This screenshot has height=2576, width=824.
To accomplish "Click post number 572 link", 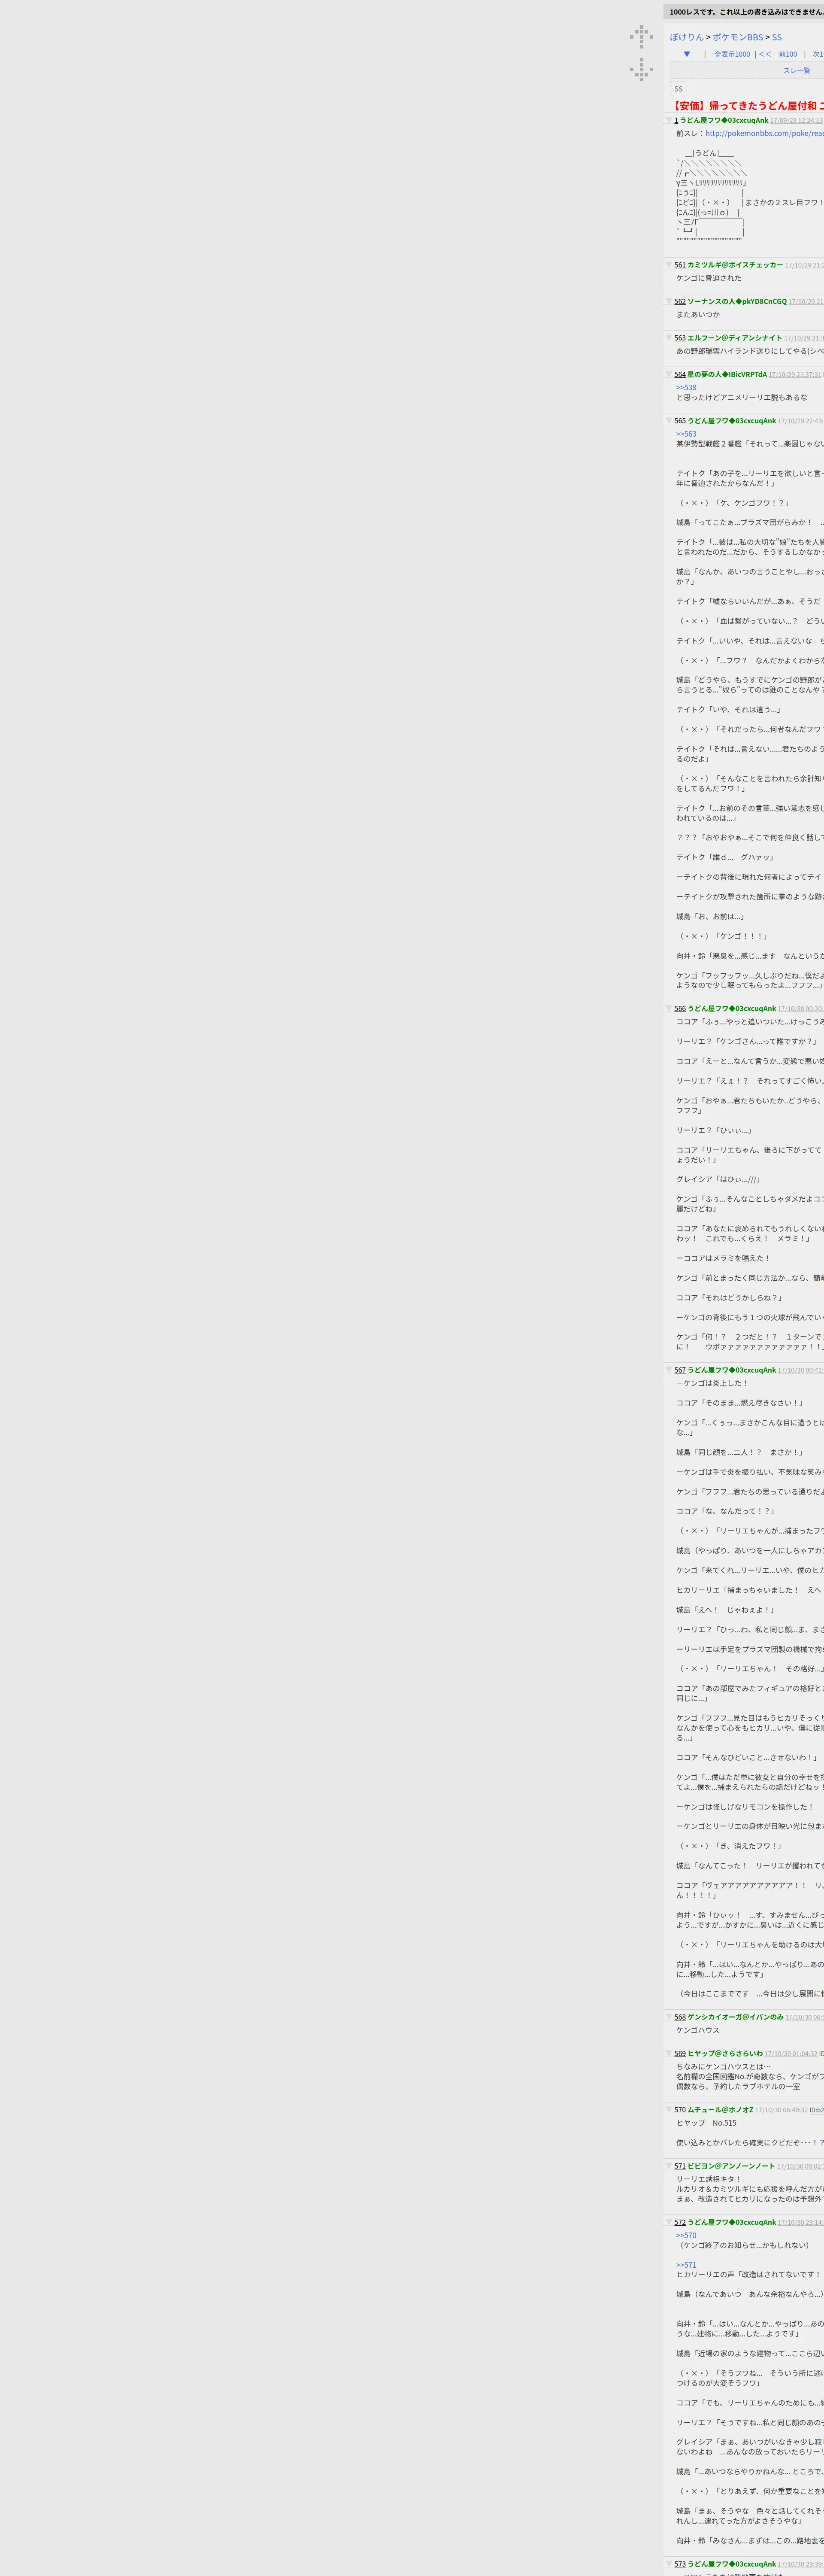I will click(680, 2222).
